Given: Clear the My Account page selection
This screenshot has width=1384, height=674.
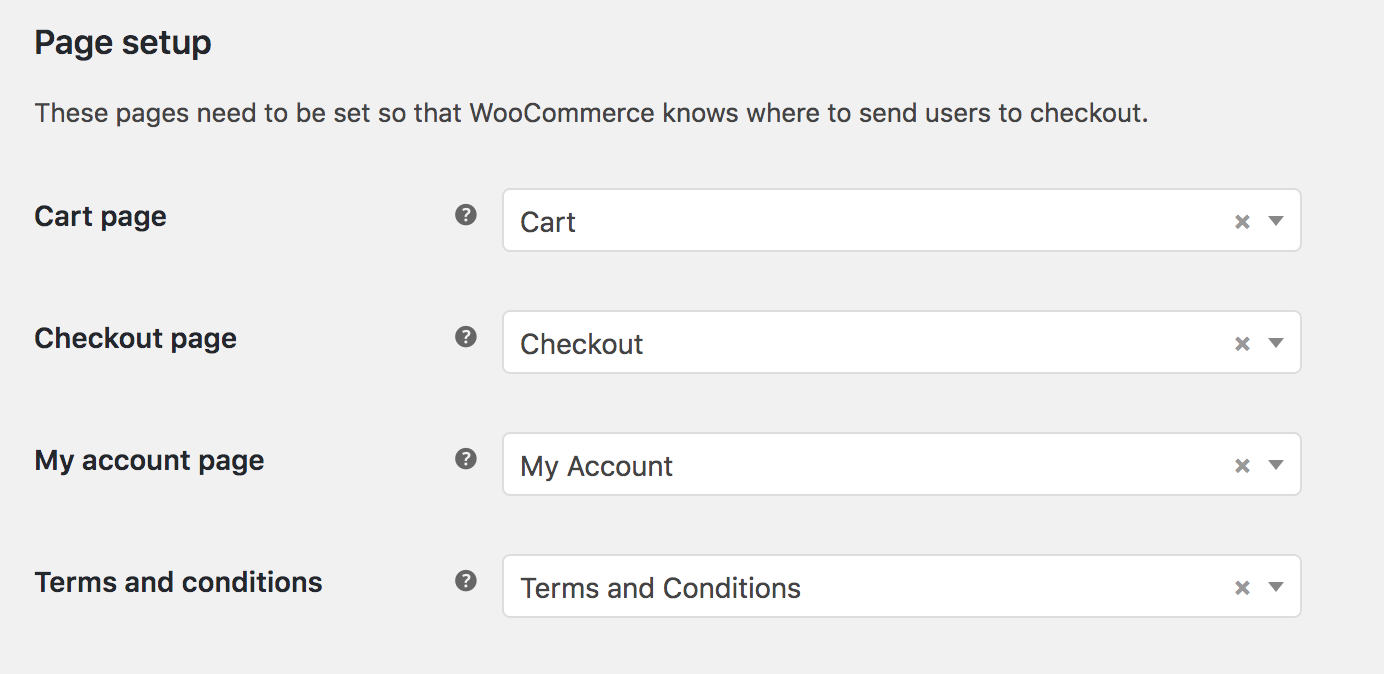Looking at the screenshot, I should point(1241,464).
